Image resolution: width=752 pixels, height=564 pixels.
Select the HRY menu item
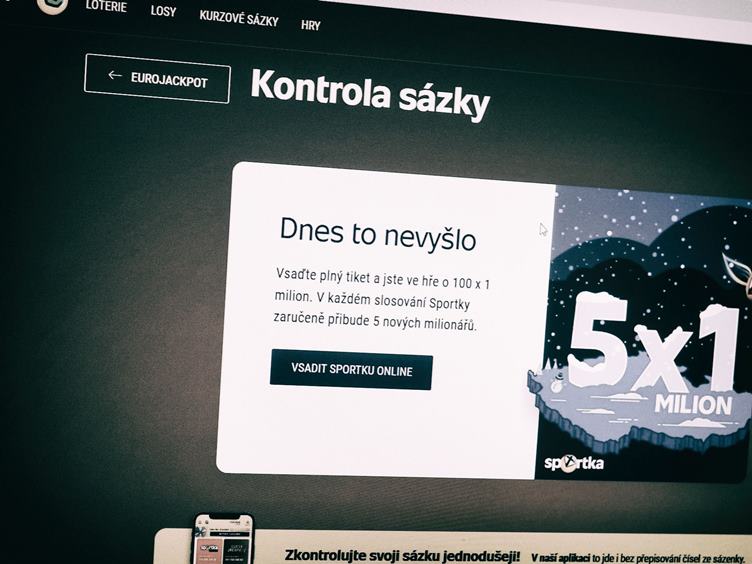coord(311,25)
